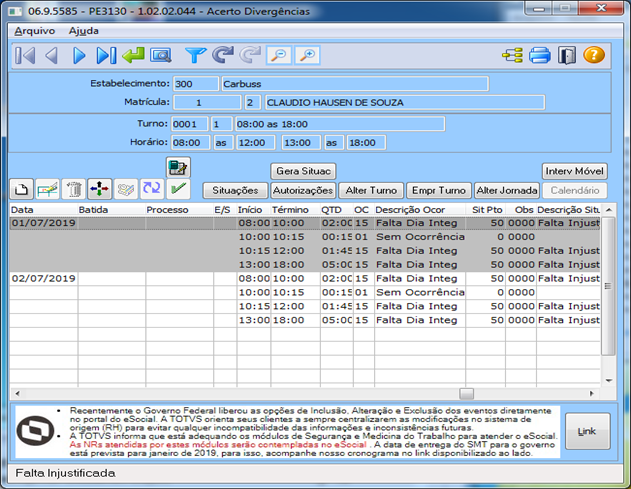Open the search record icon
Screen dimensions: 631x489
(161, 55)
